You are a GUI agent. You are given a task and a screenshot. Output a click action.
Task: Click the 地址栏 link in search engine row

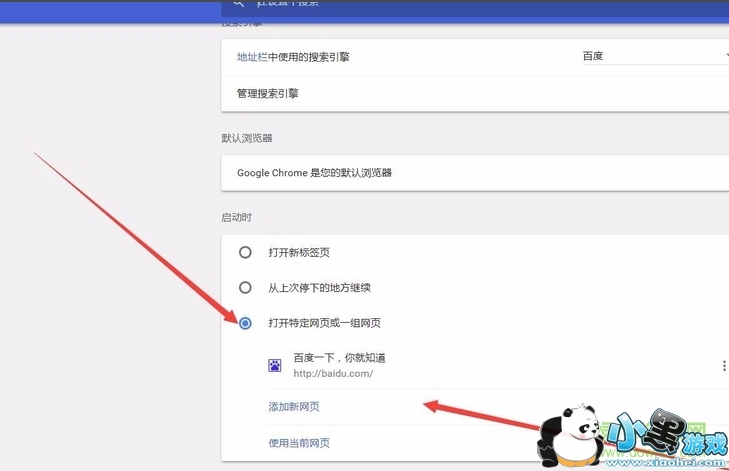click(252, 57)
